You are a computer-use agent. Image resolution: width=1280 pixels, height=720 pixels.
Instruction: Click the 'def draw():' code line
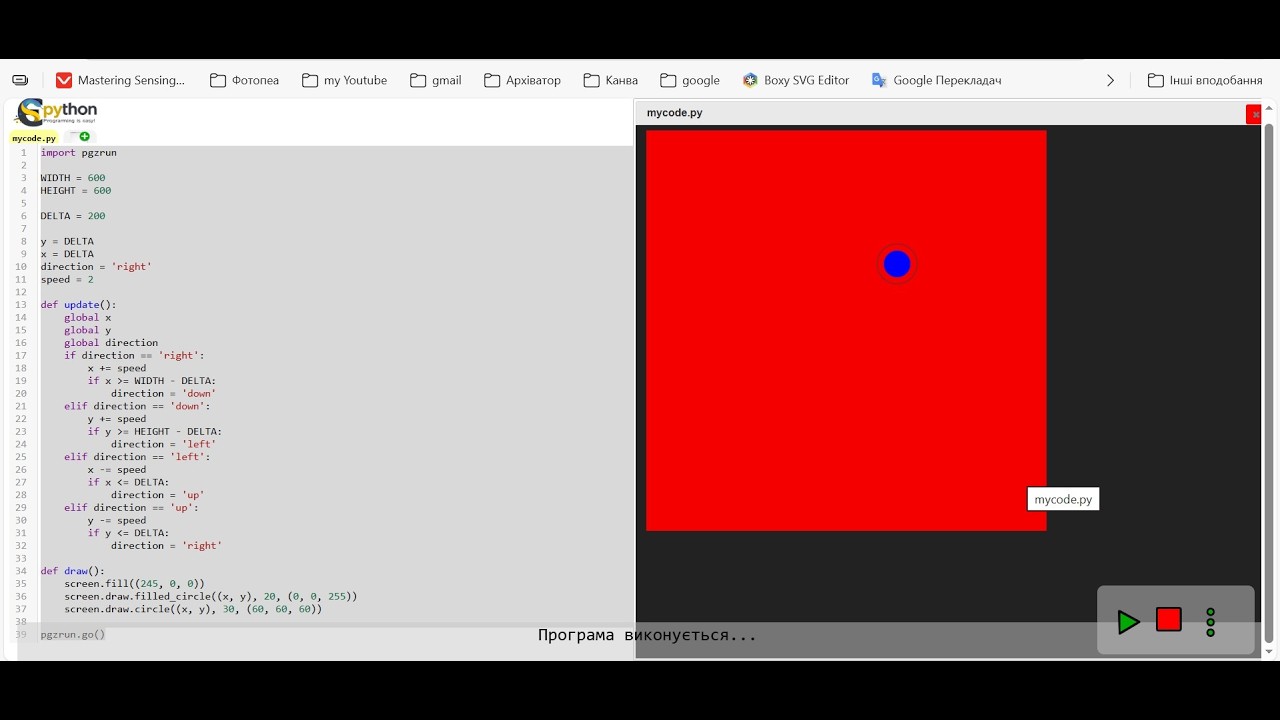73,572
